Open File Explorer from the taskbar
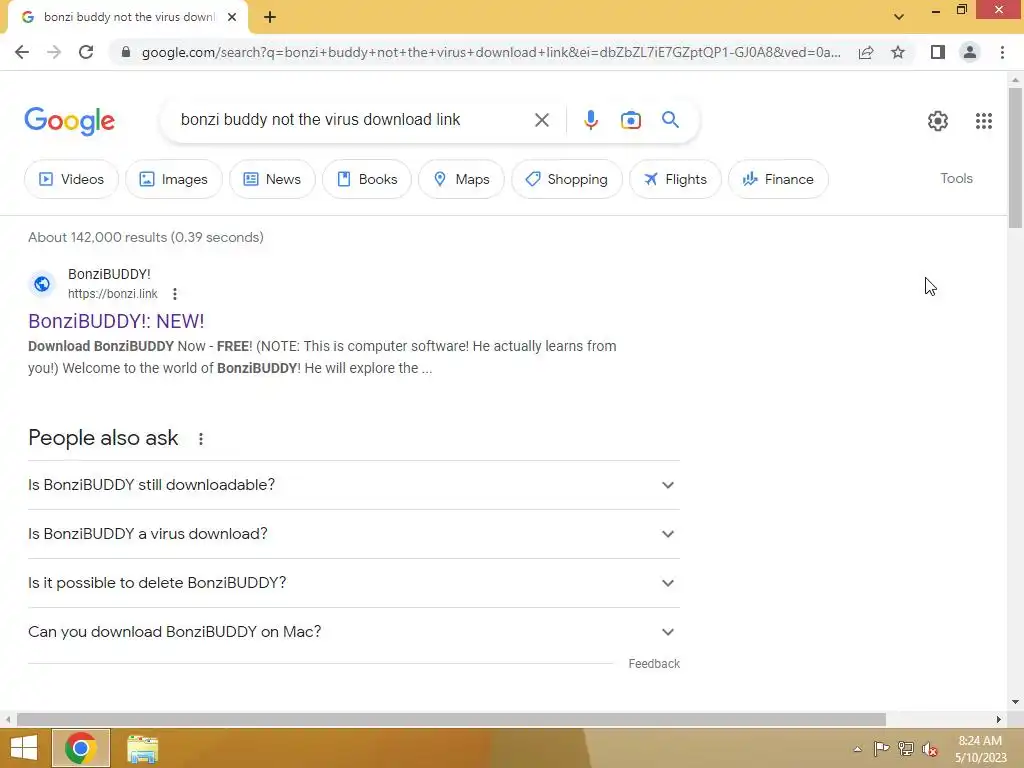This screenshot has width=1024, height=768. [x=142, y=748]
